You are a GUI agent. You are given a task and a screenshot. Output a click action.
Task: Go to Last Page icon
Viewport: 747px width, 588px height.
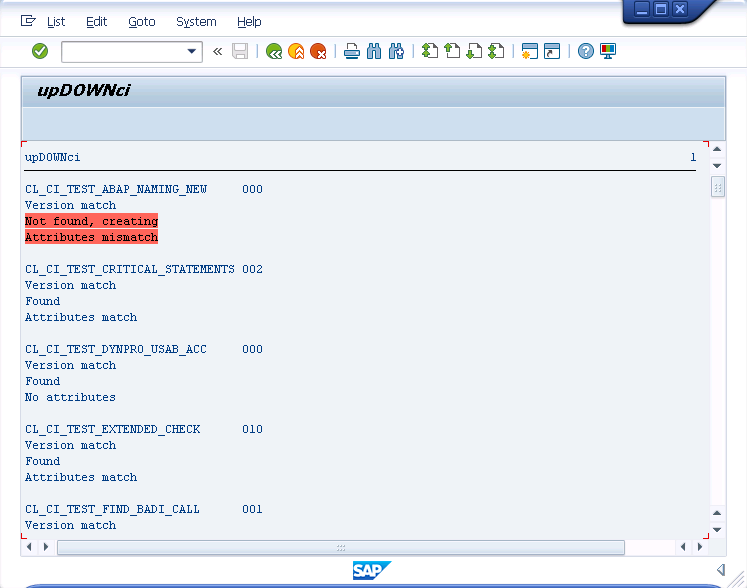(x=496, y=51)
